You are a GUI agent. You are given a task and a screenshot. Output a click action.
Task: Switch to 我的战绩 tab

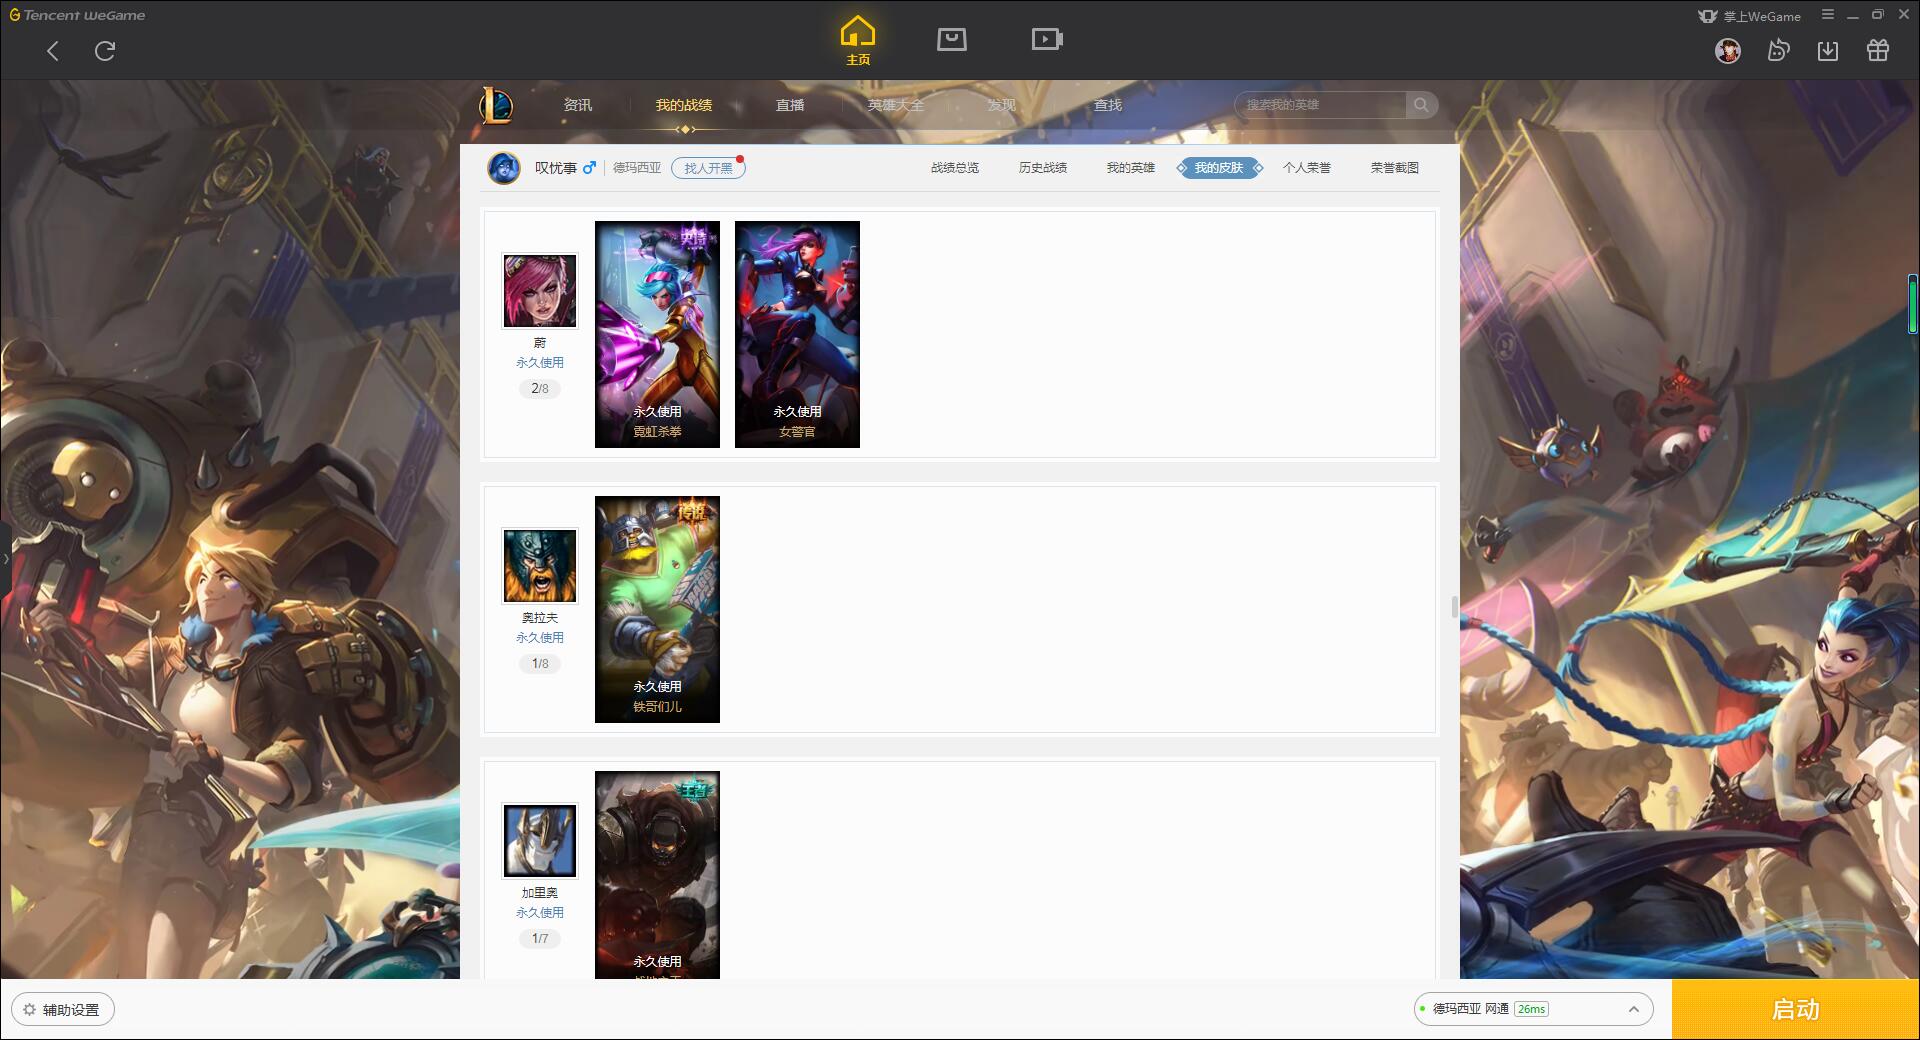pos(684,105)
